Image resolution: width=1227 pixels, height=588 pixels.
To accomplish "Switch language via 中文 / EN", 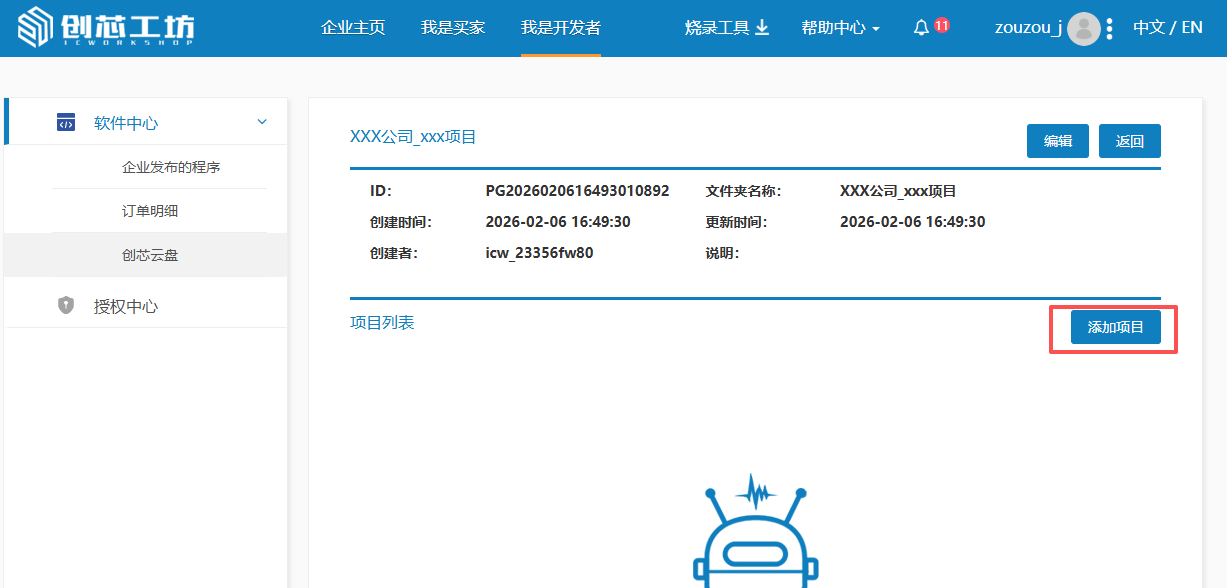I will 1167,28.
